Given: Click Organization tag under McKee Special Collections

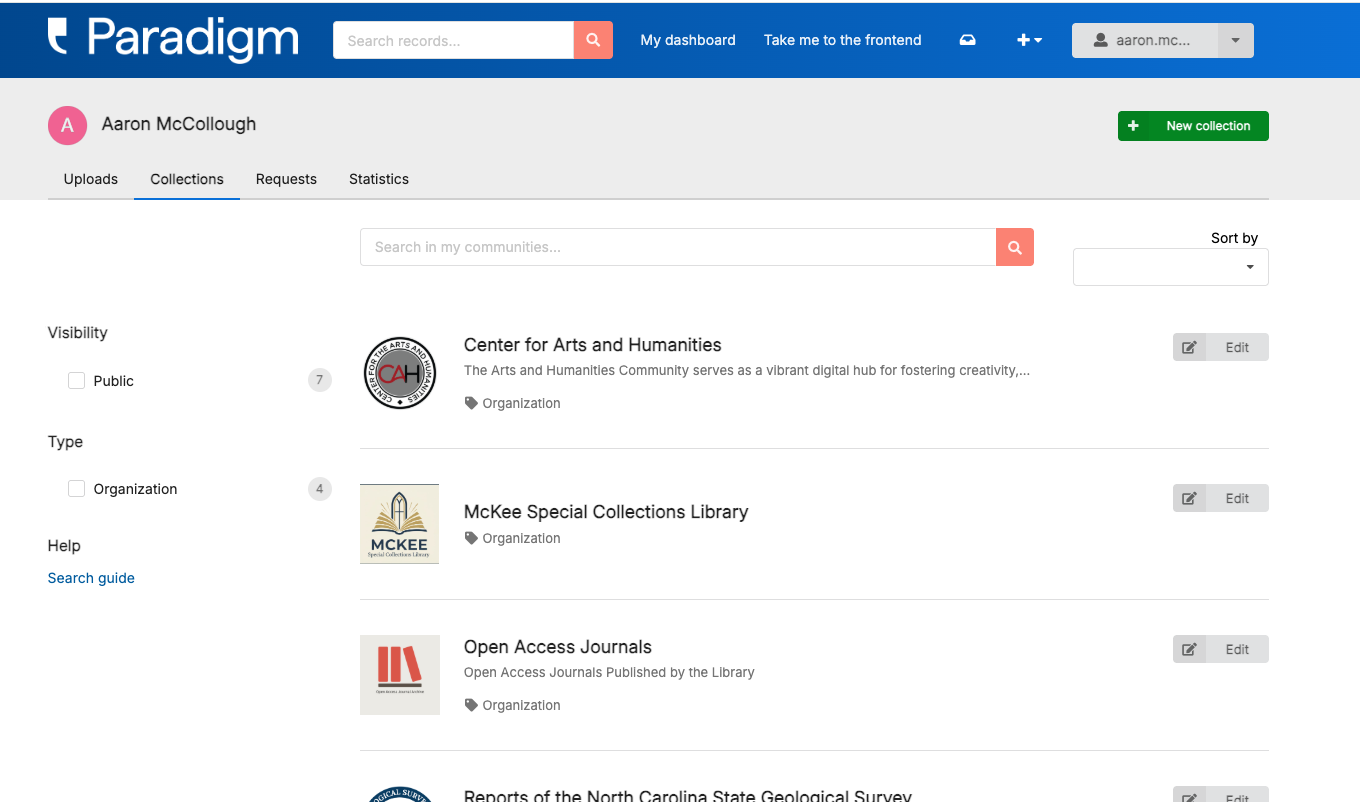Looking at the screenshot, I should point(513,538).
